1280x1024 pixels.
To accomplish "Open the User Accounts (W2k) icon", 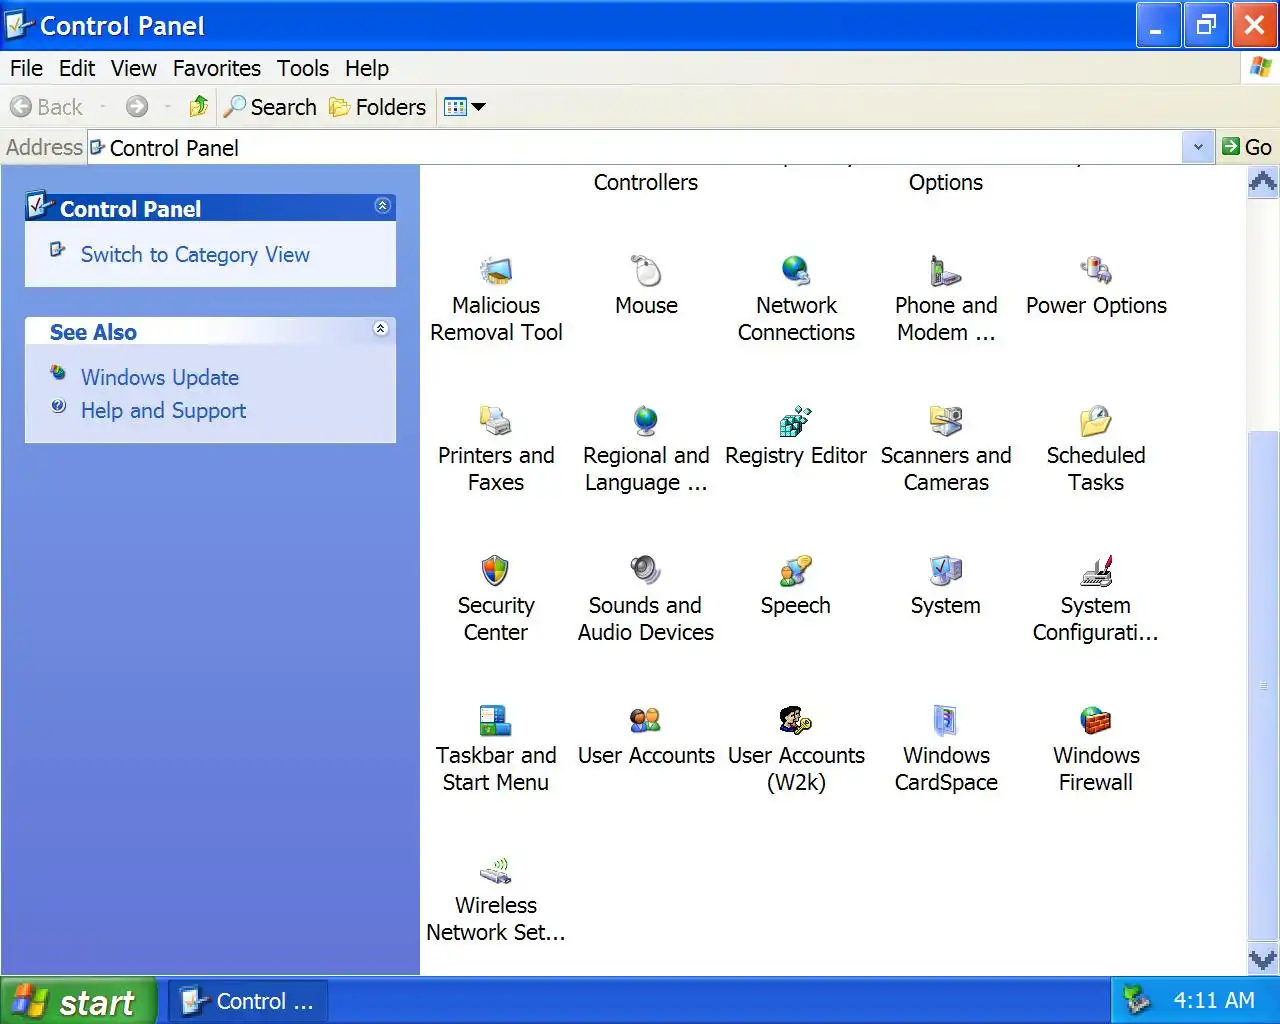I will (796, 721).
